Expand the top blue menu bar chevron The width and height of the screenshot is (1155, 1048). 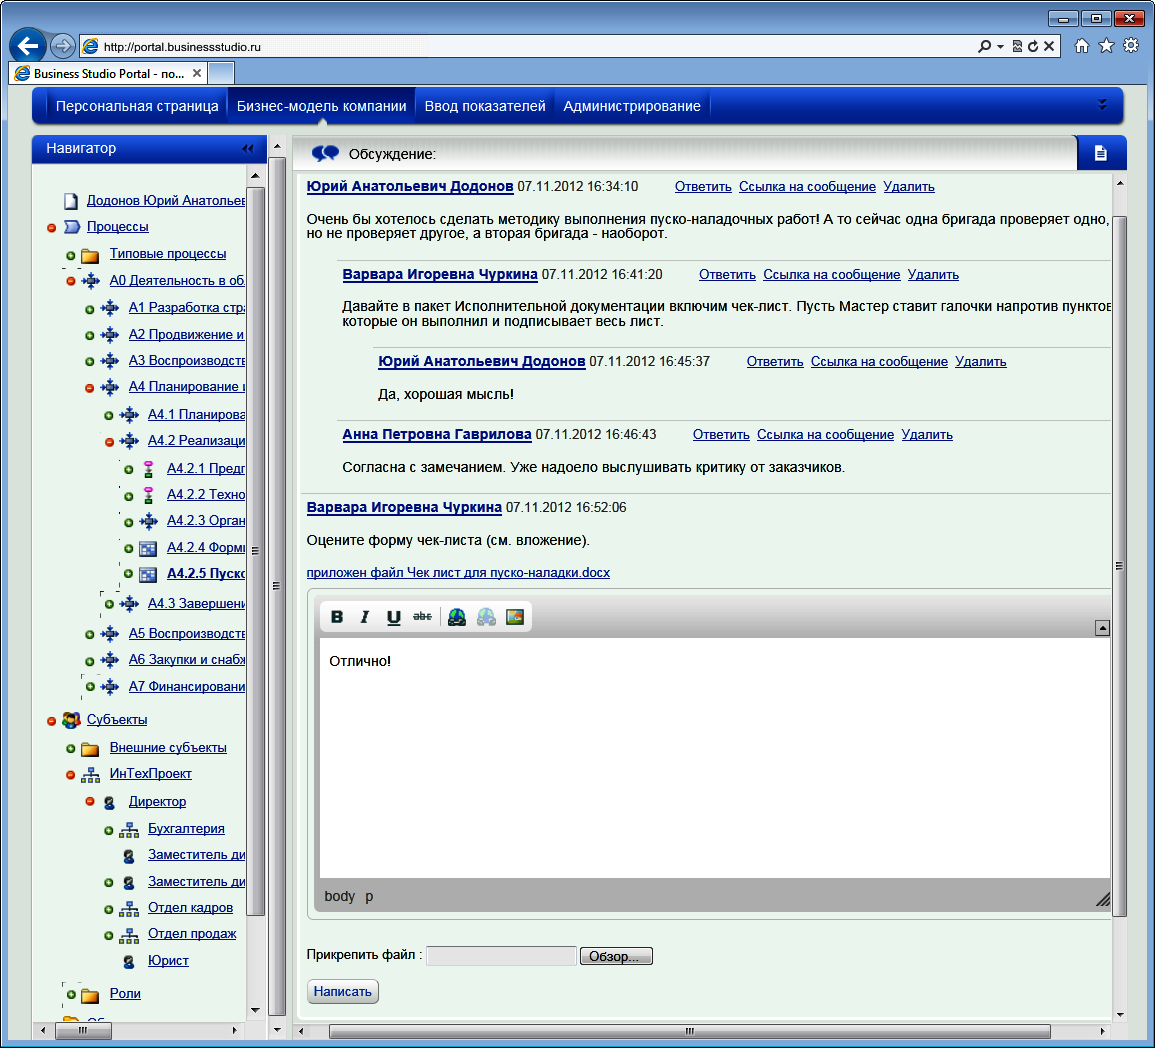click(1102, 105)
